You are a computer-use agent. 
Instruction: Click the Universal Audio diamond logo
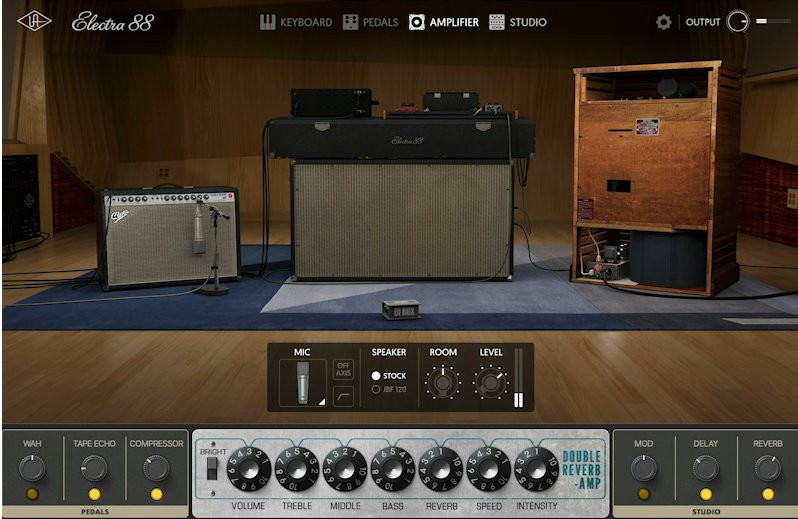pos(34,21)
